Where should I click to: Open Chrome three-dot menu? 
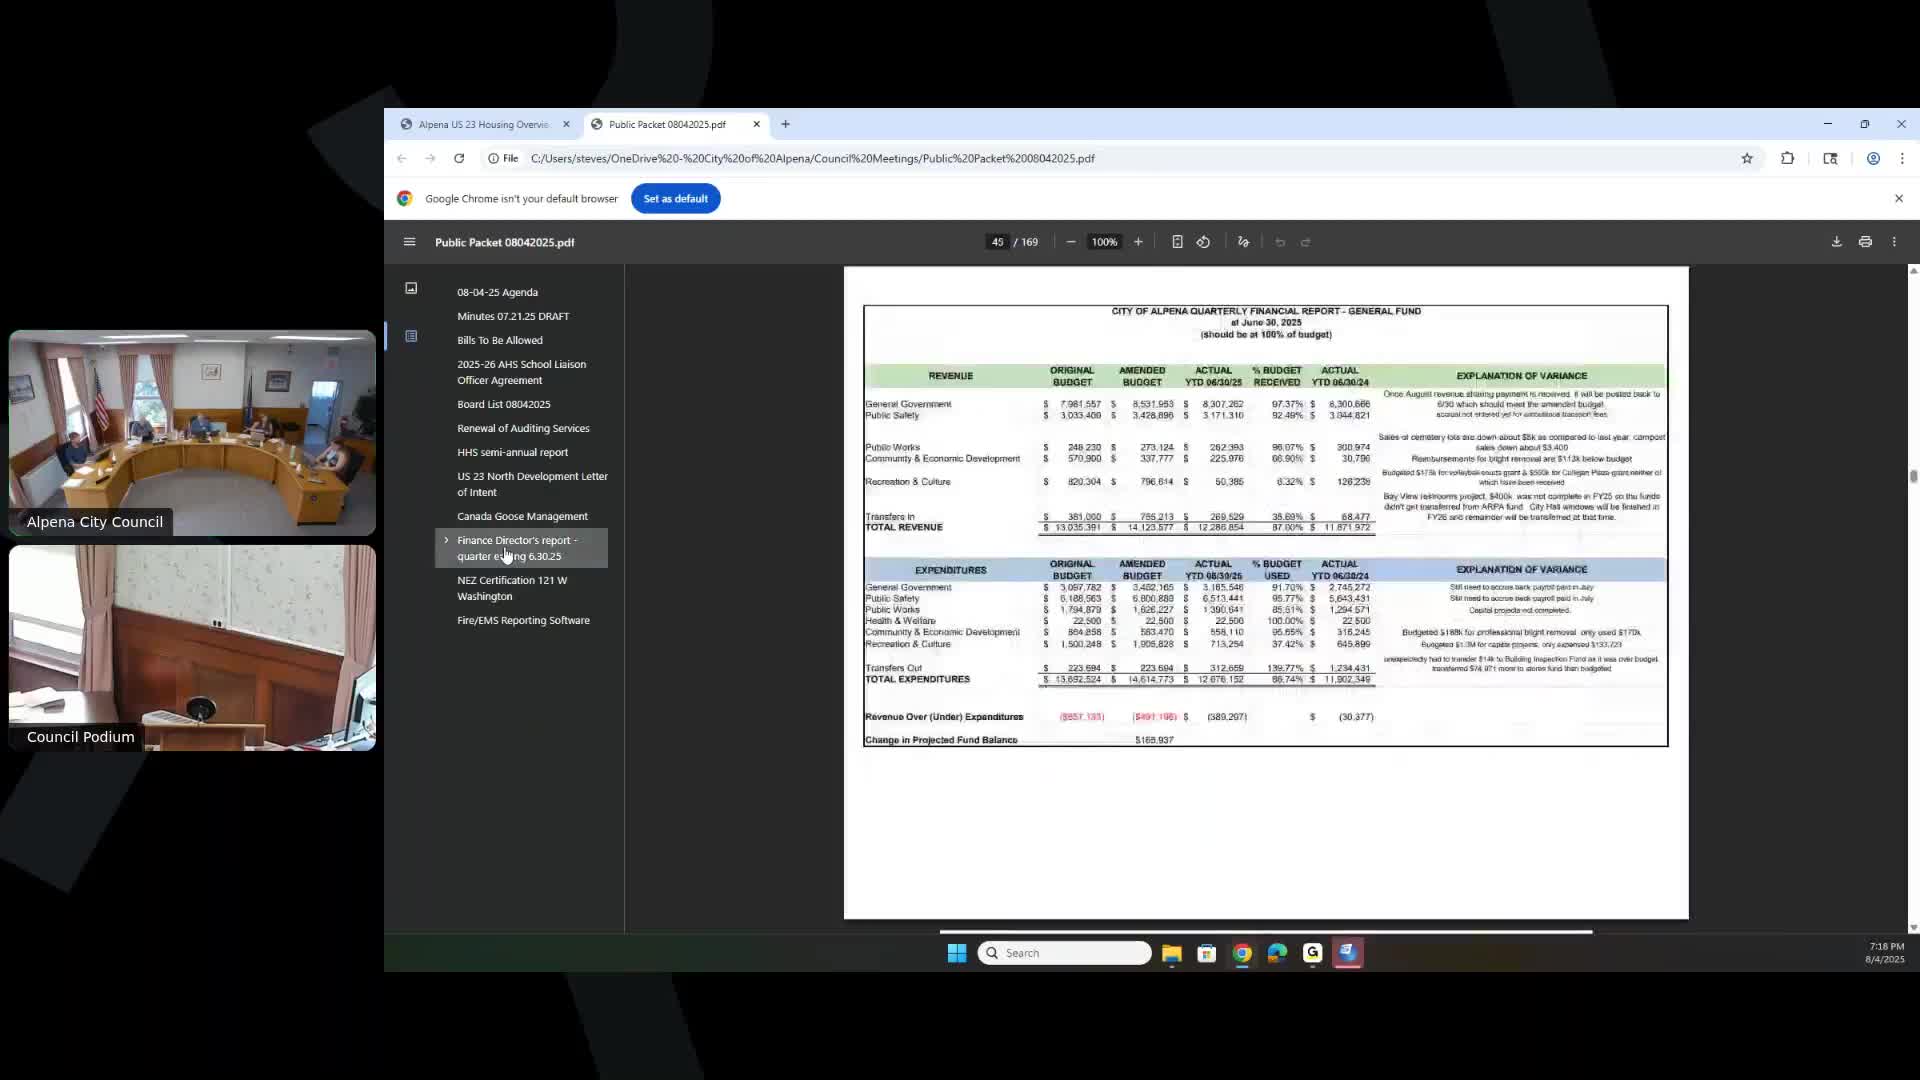(1902, 158)
